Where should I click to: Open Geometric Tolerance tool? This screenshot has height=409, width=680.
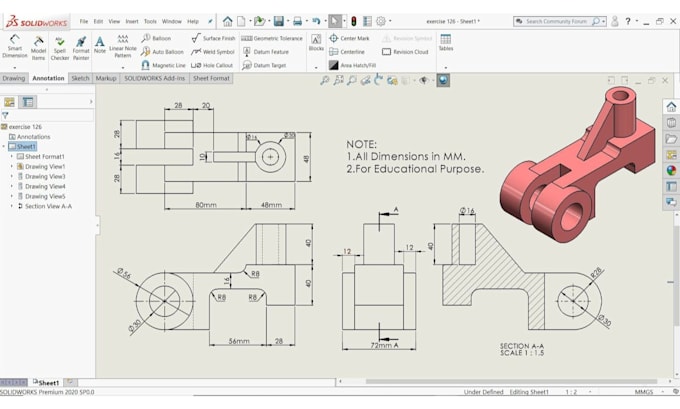[x=272, y=38]
